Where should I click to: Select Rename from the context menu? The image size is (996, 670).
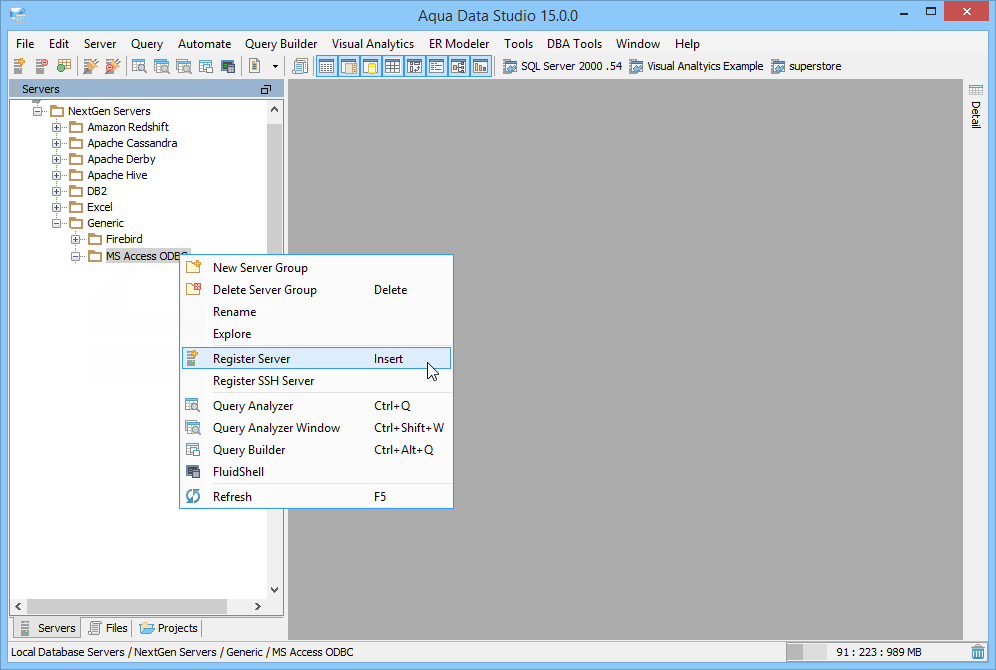(316, 312)
